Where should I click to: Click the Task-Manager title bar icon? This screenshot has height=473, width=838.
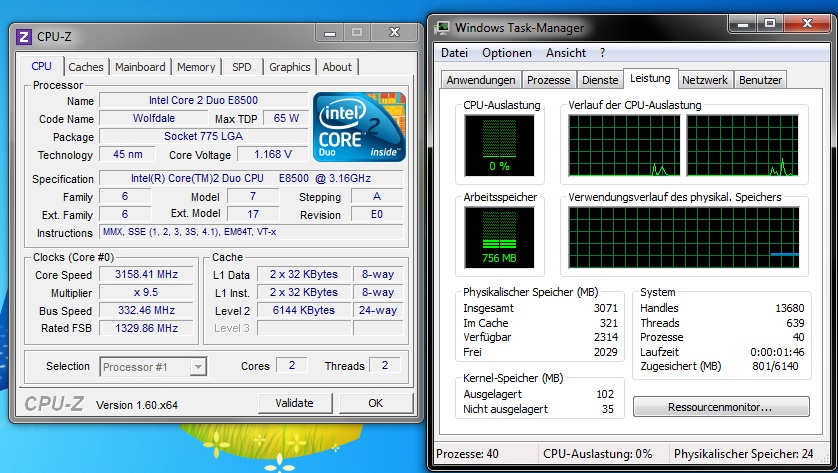click(x=442, y=28)
